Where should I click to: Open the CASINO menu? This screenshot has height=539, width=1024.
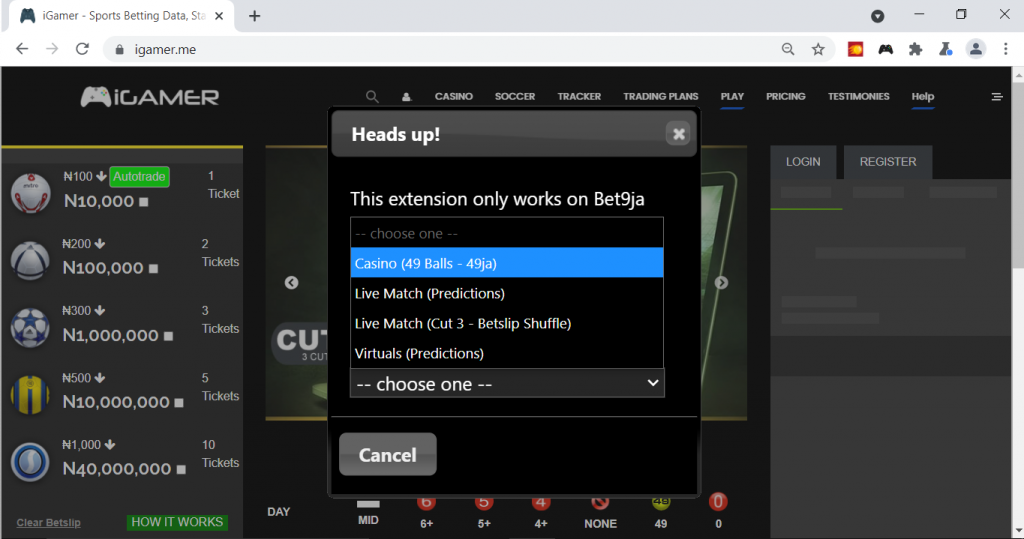point(453,96)
